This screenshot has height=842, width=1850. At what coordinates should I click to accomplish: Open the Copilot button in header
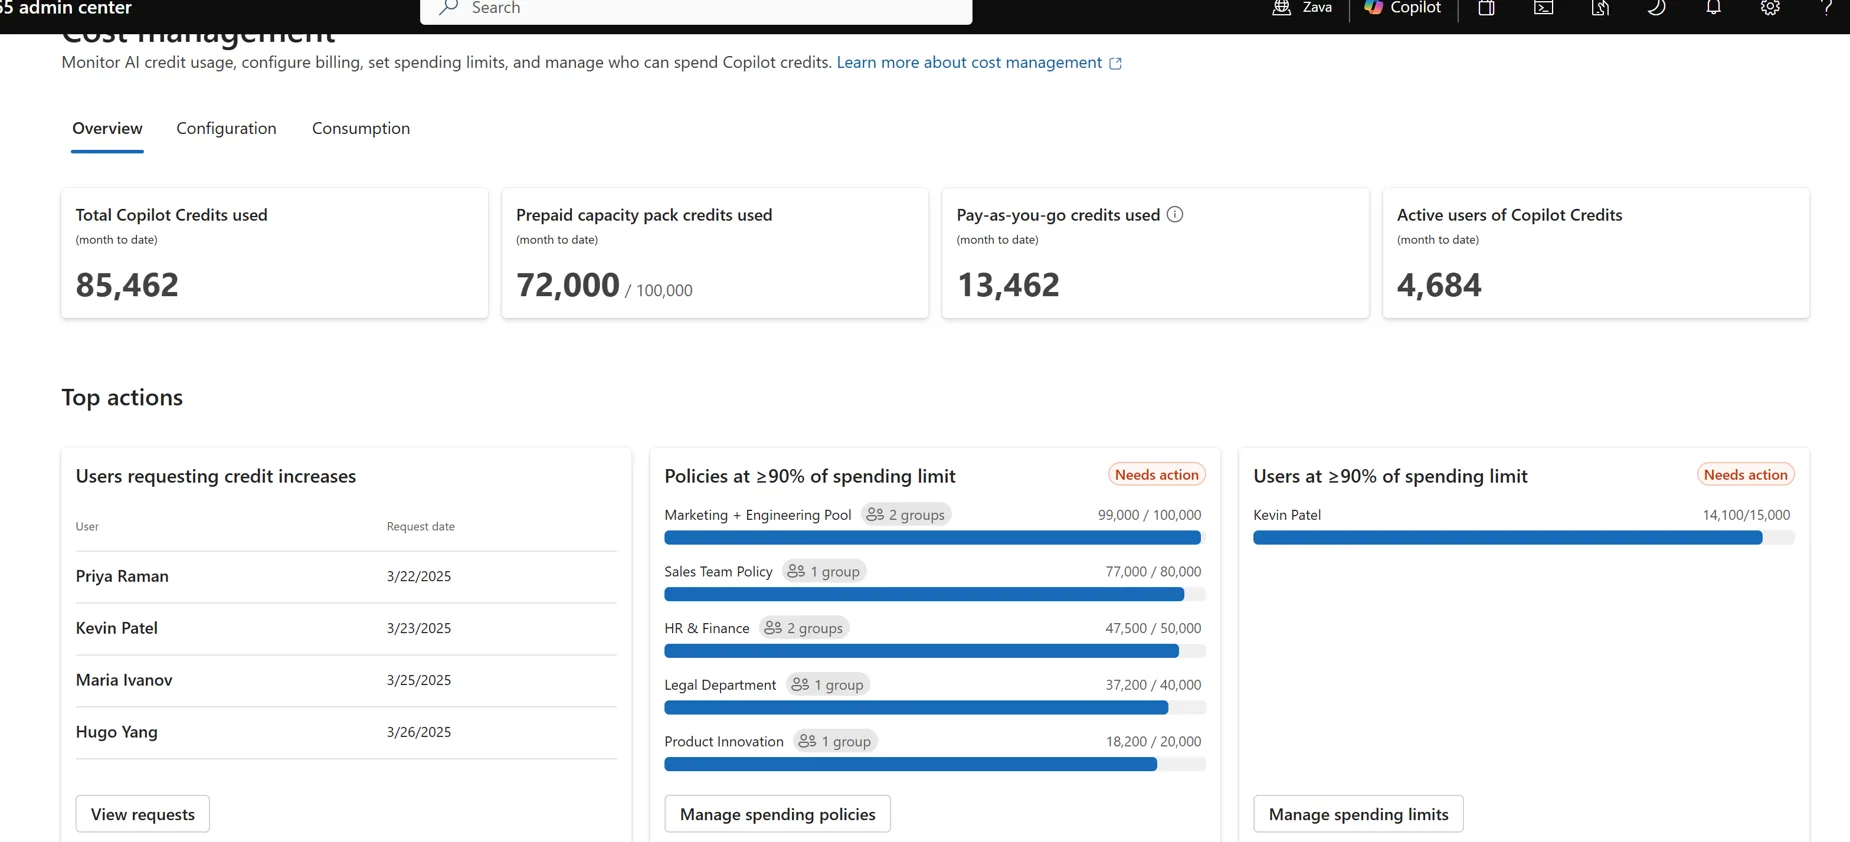click(1403, 8)
